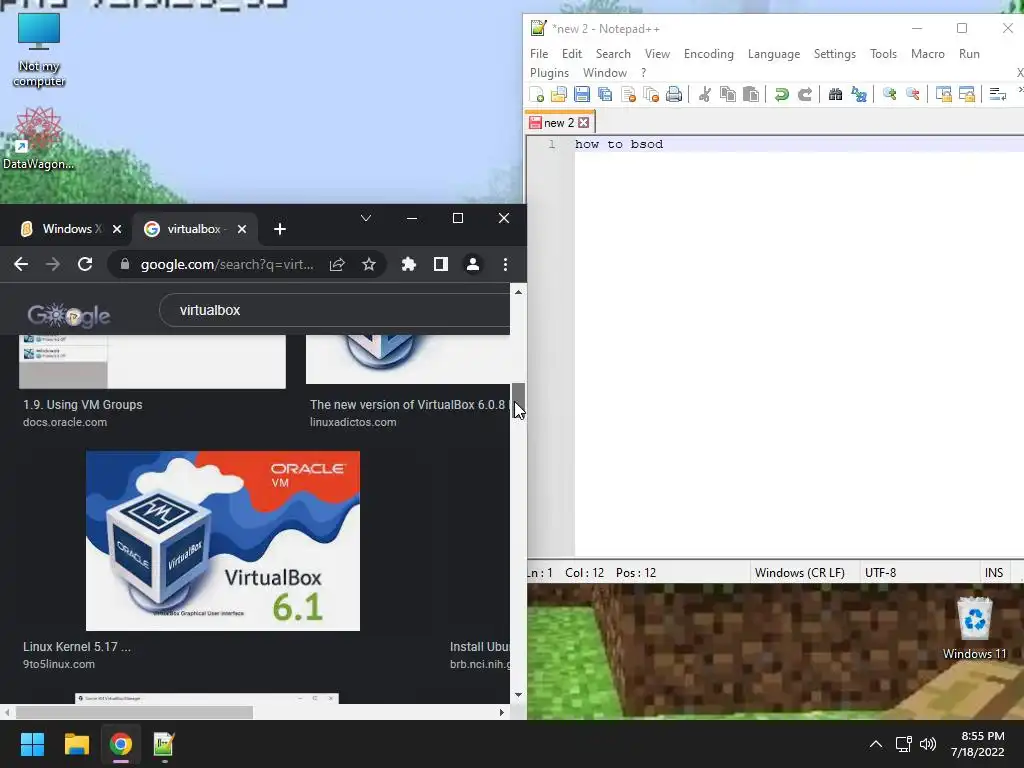Open The new version of VirtualBox 6.0.8 result
Image resolution: width=1024 pixels, height=768 pixels.
click(409, 405)
